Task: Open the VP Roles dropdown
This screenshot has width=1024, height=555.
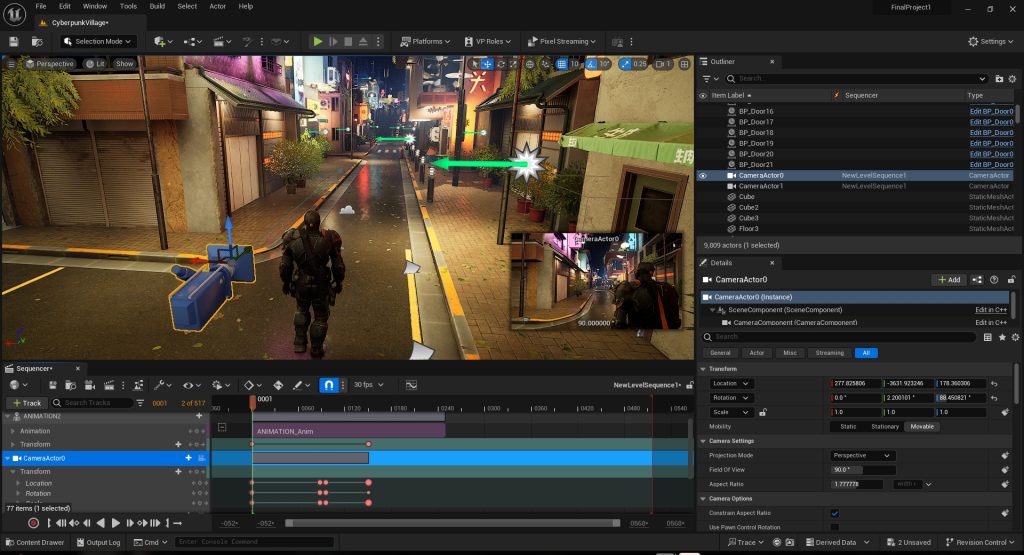Action: click(487, 42)
